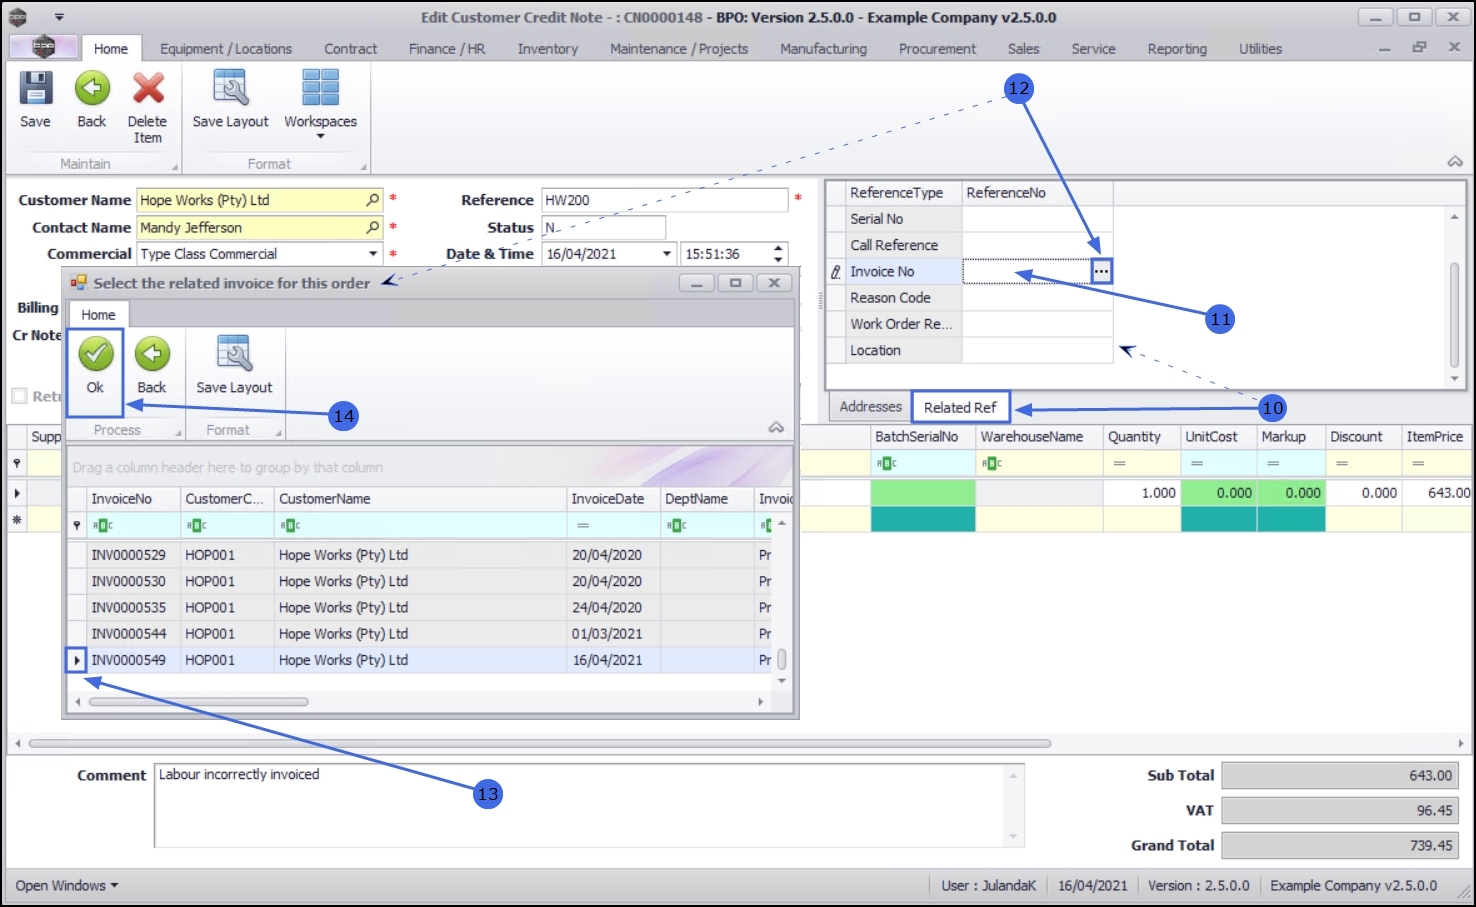Open the Equipment / Locations tab
Viewport: 1476px width, 907px height.
pos(226,49)
